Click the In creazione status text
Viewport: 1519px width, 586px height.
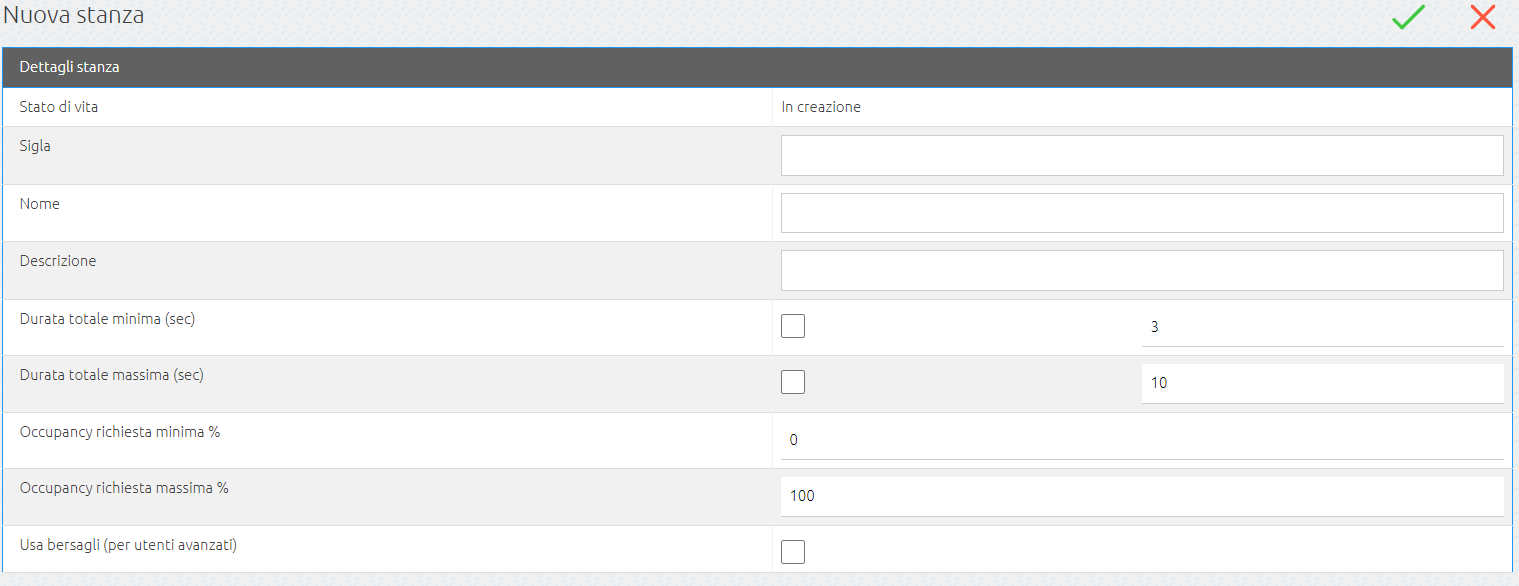point(821,107)
